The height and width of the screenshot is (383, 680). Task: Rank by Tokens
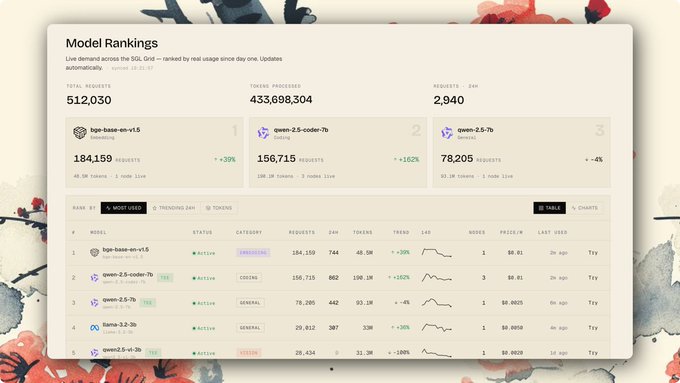click(x=219, y=208)
